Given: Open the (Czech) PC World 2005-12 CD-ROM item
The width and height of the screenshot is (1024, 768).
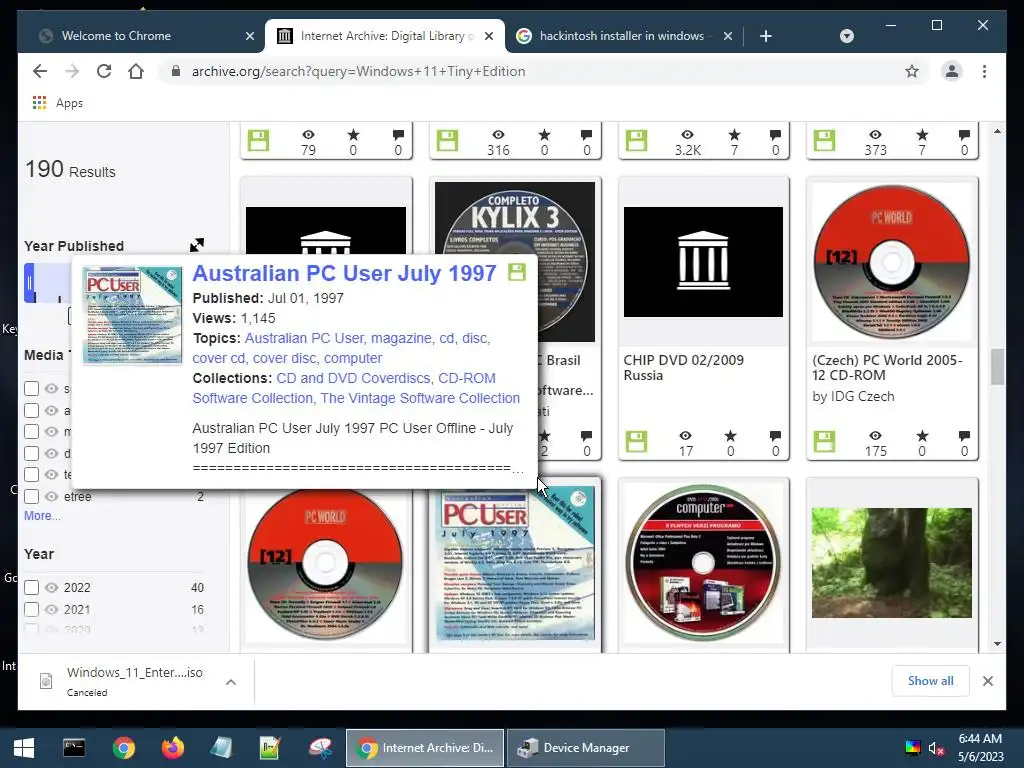Looking at the screenshot, I should (887, 368).
